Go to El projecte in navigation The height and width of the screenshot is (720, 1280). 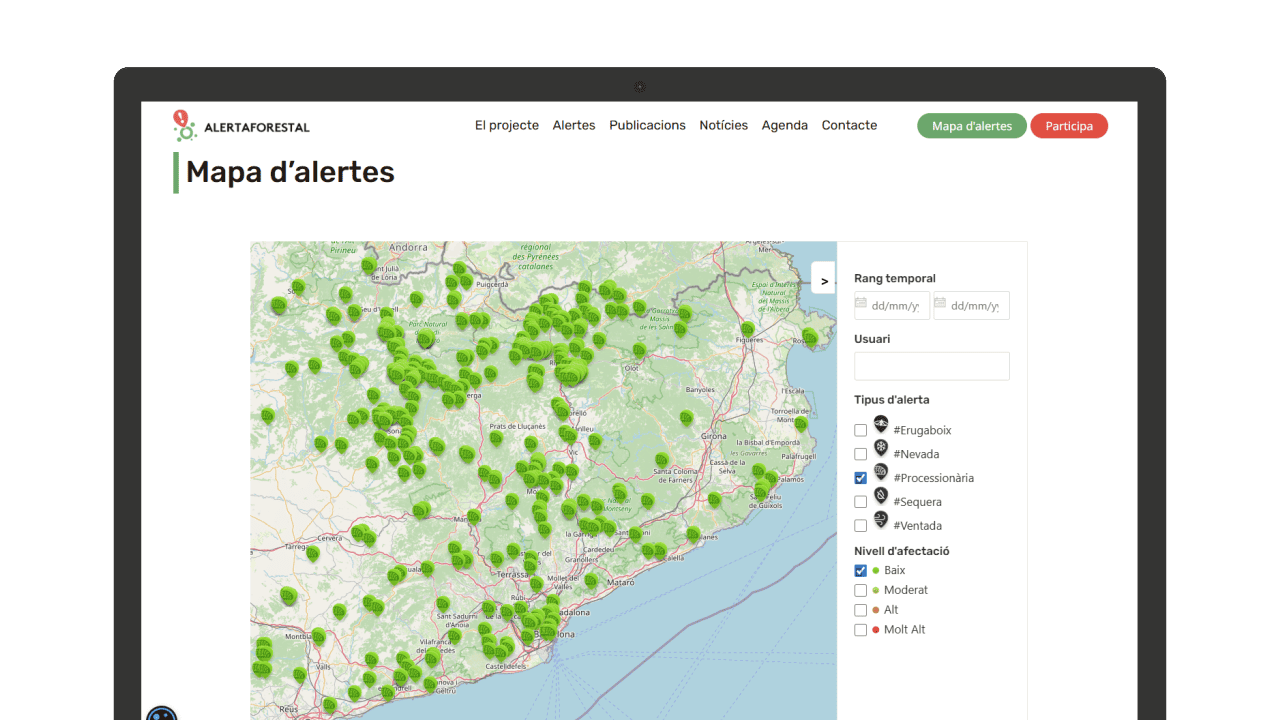coord(506,126)
